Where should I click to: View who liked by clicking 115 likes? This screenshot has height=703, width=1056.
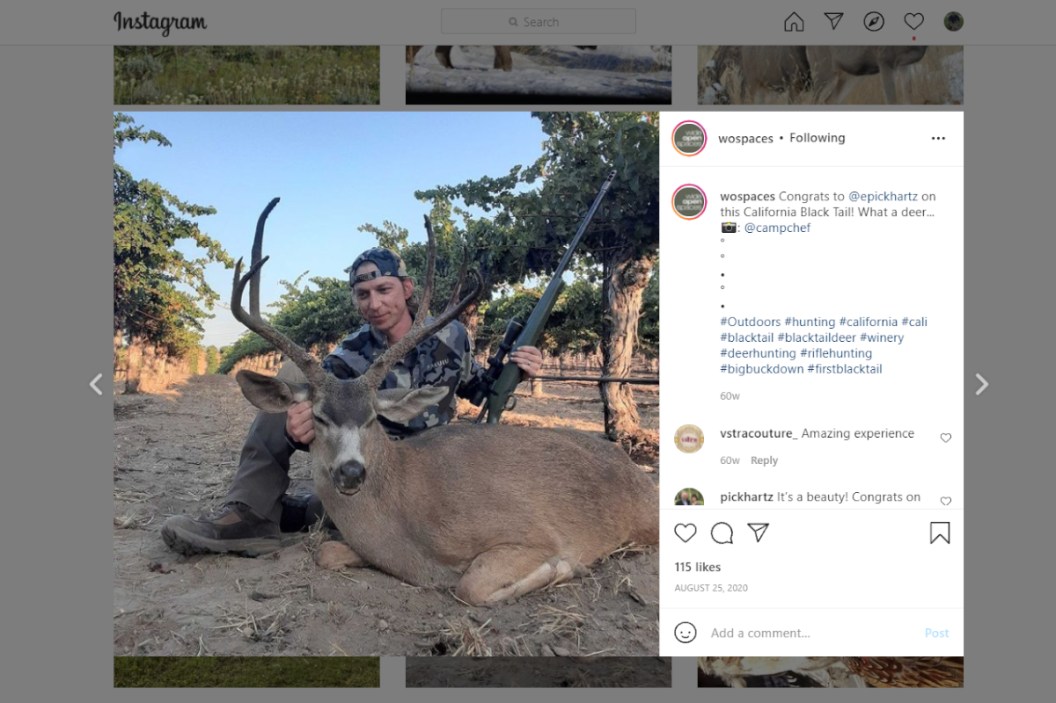(x=697, y=566)
